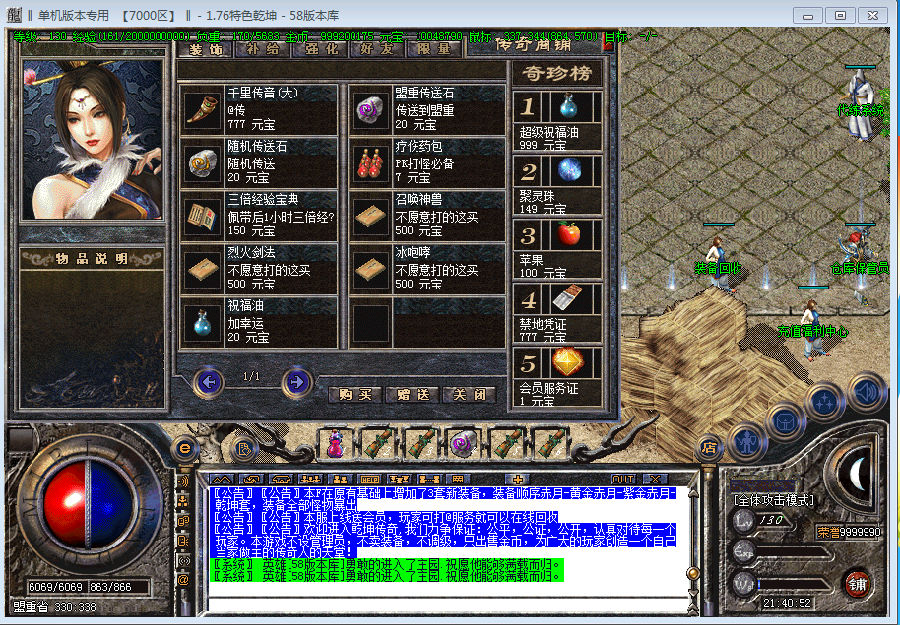Click the red potion in quick belt
Screen dimensions: 900x625
coord(336,441)
